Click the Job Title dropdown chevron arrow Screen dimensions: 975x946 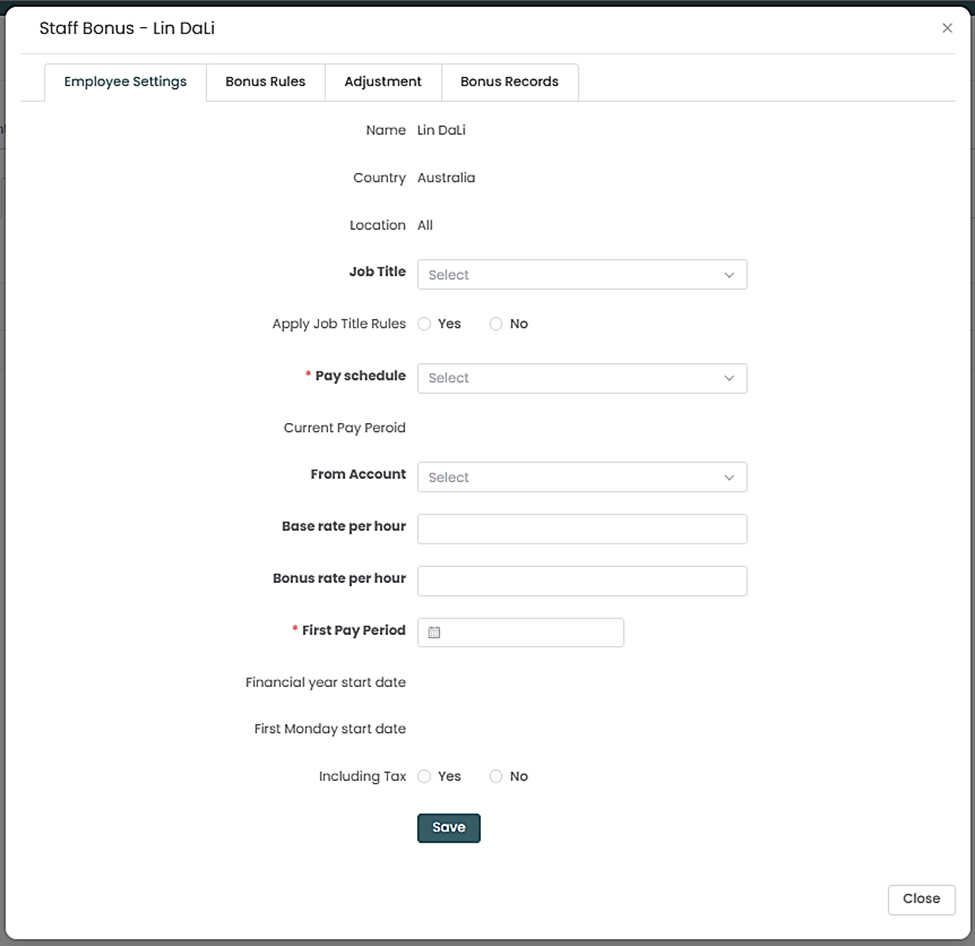(x=729, y=275)
